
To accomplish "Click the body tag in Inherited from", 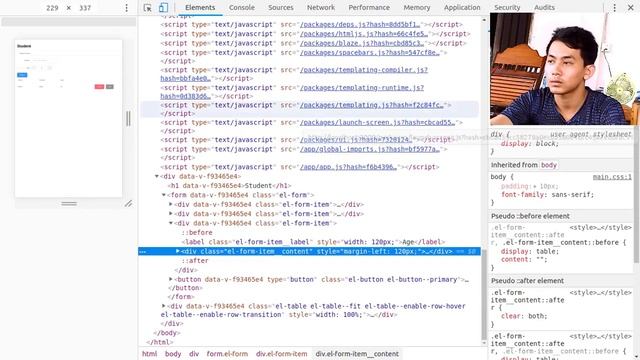I will tap(549, 165).
